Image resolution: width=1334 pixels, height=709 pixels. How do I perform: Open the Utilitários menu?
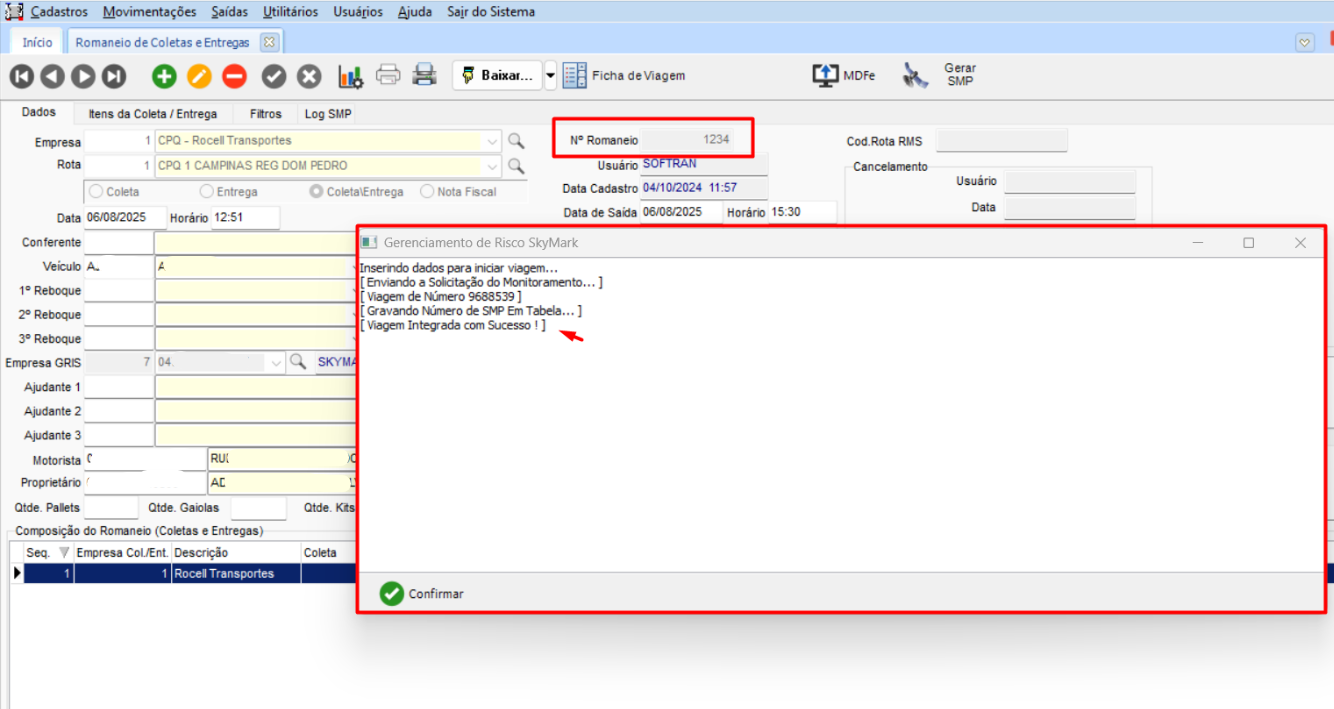(290, 12)
